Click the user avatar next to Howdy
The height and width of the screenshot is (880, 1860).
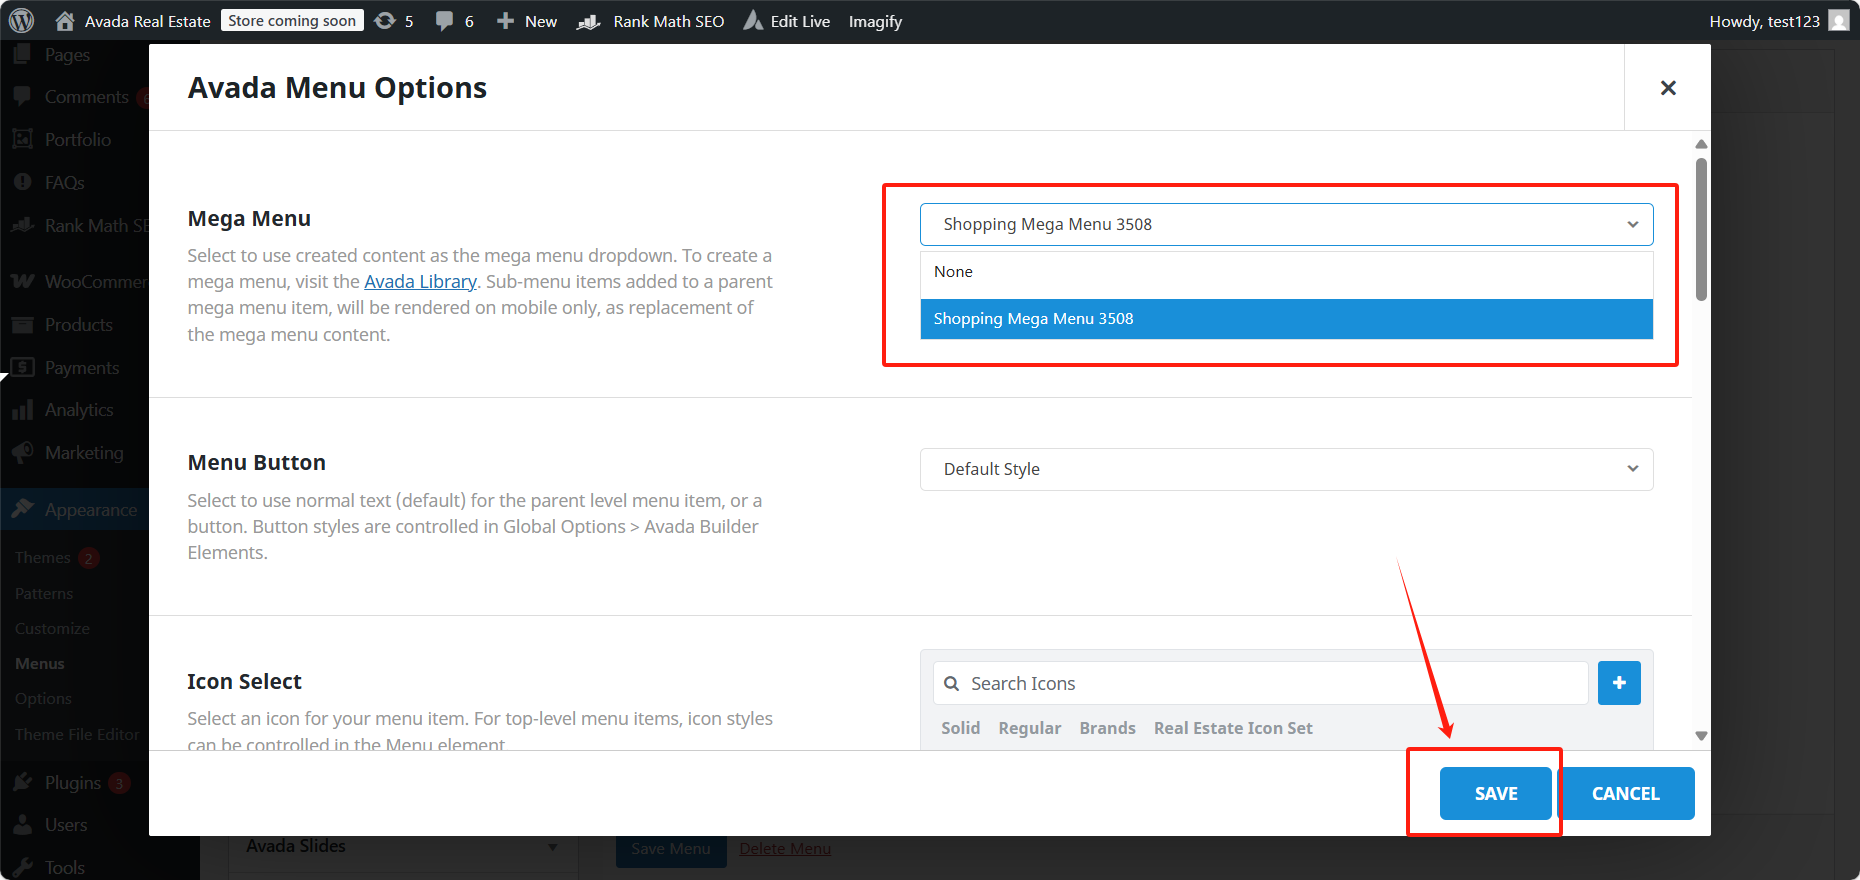1838,21
